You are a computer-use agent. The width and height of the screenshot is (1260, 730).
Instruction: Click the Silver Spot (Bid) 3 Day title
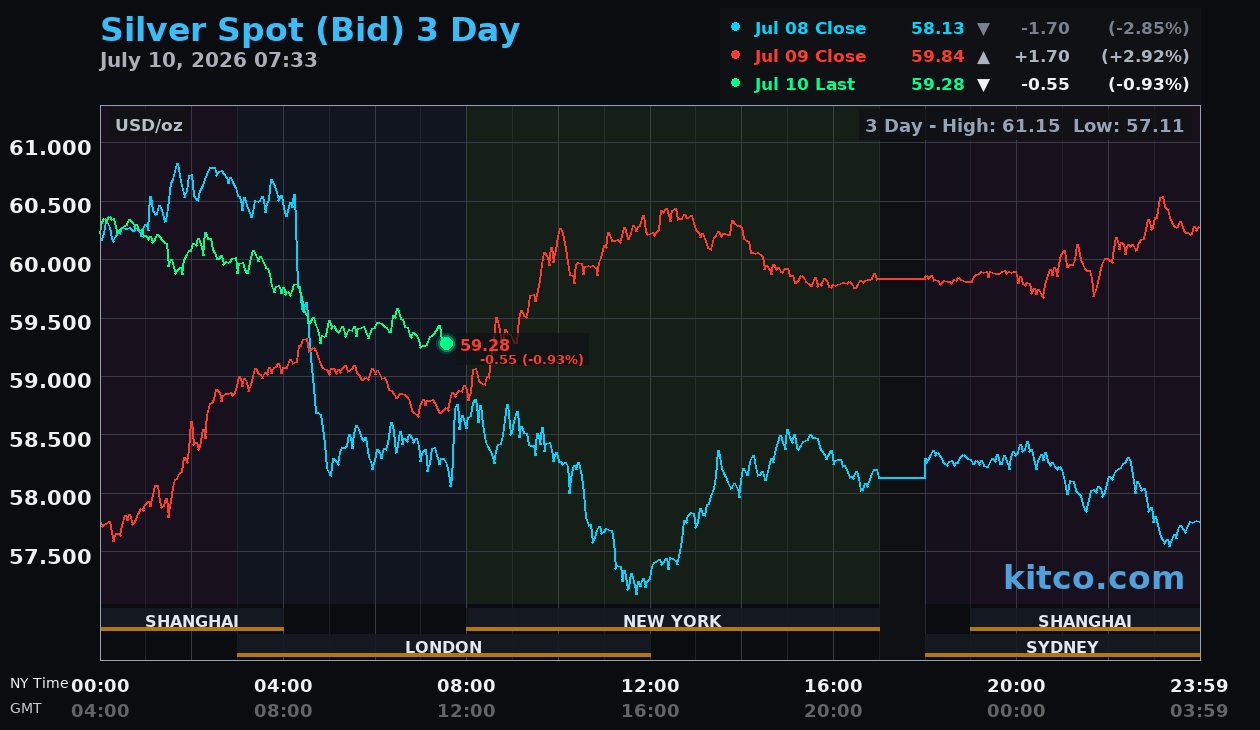(x=310, y=29)
